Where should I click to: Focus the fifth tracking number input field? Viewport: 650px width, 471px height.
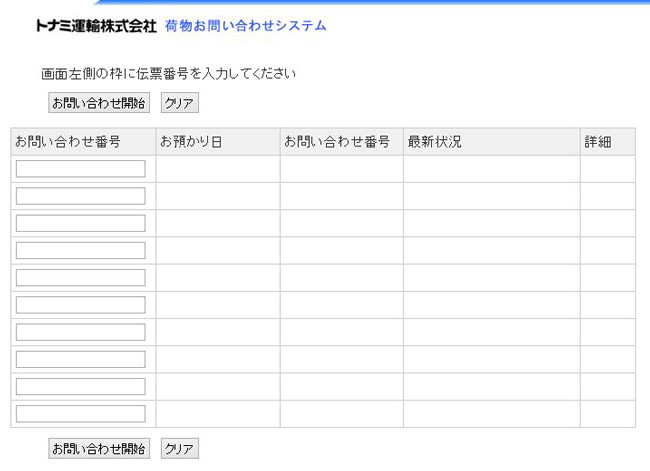click(81, 278)
